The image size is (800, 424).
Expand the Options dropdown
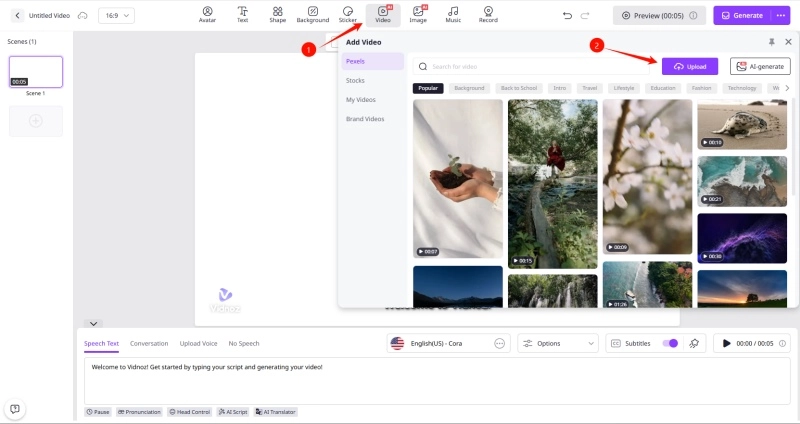click(x=558, y=343)
